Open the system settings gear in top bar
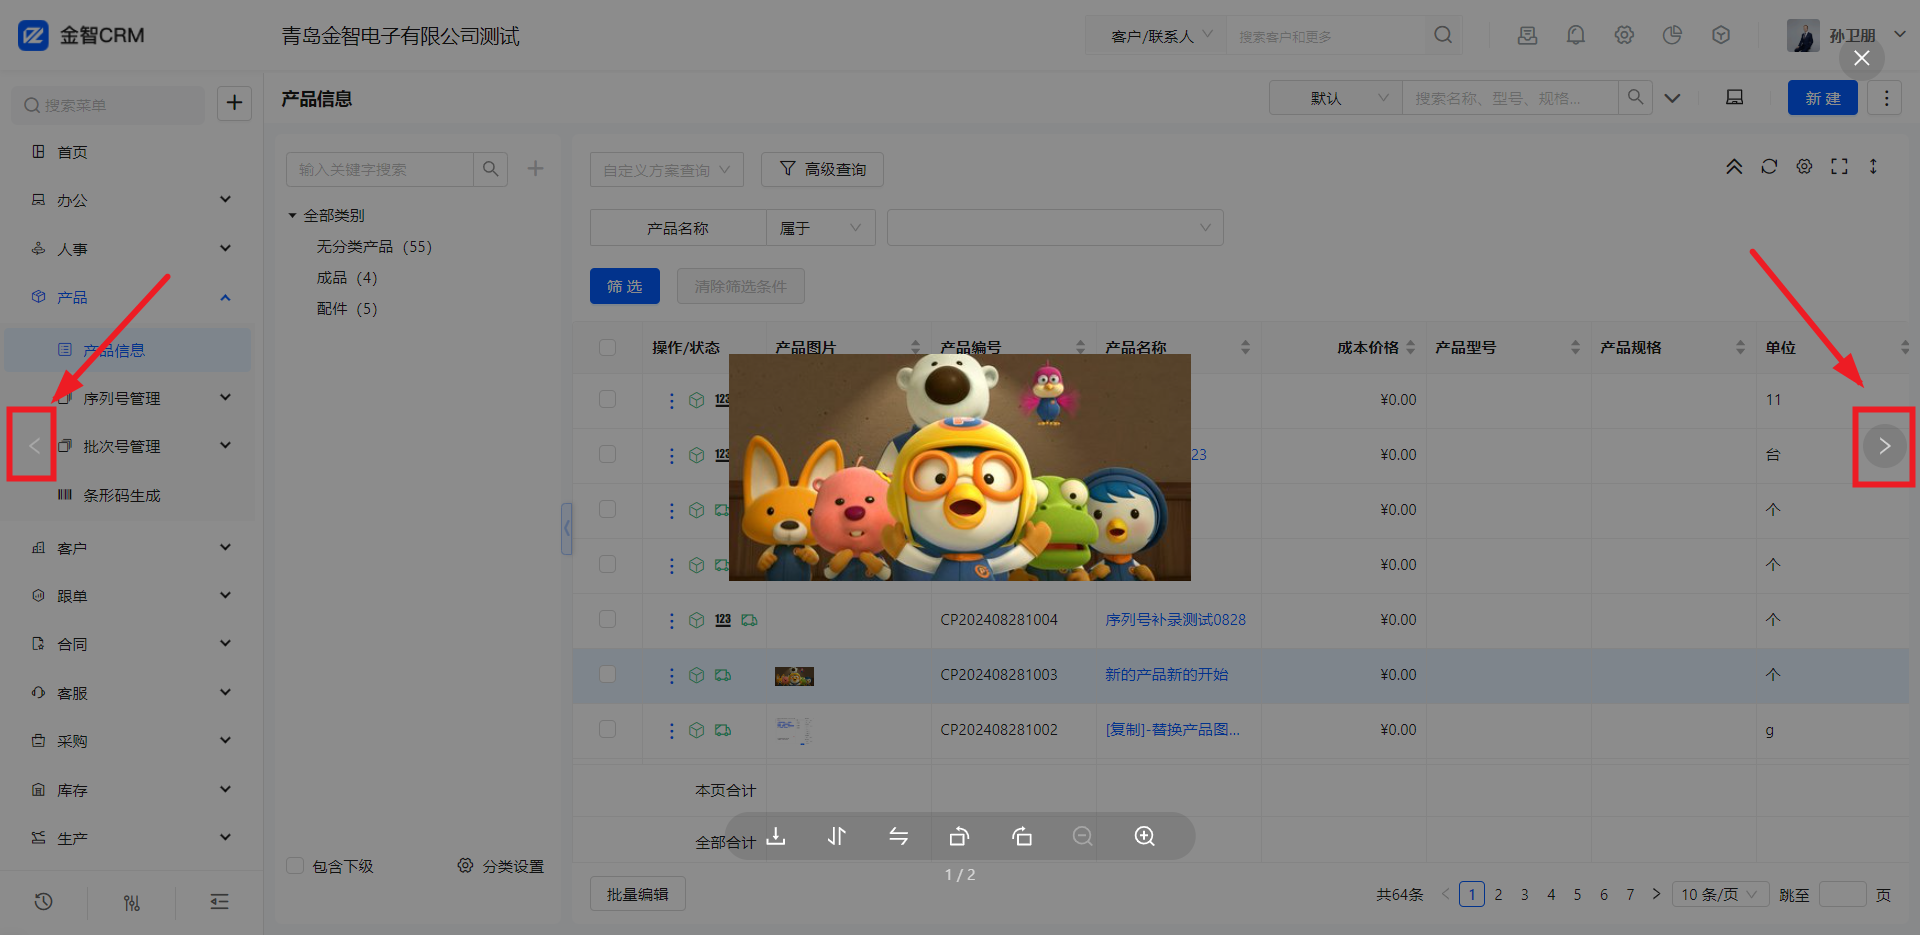 [x=1624, y=35]
